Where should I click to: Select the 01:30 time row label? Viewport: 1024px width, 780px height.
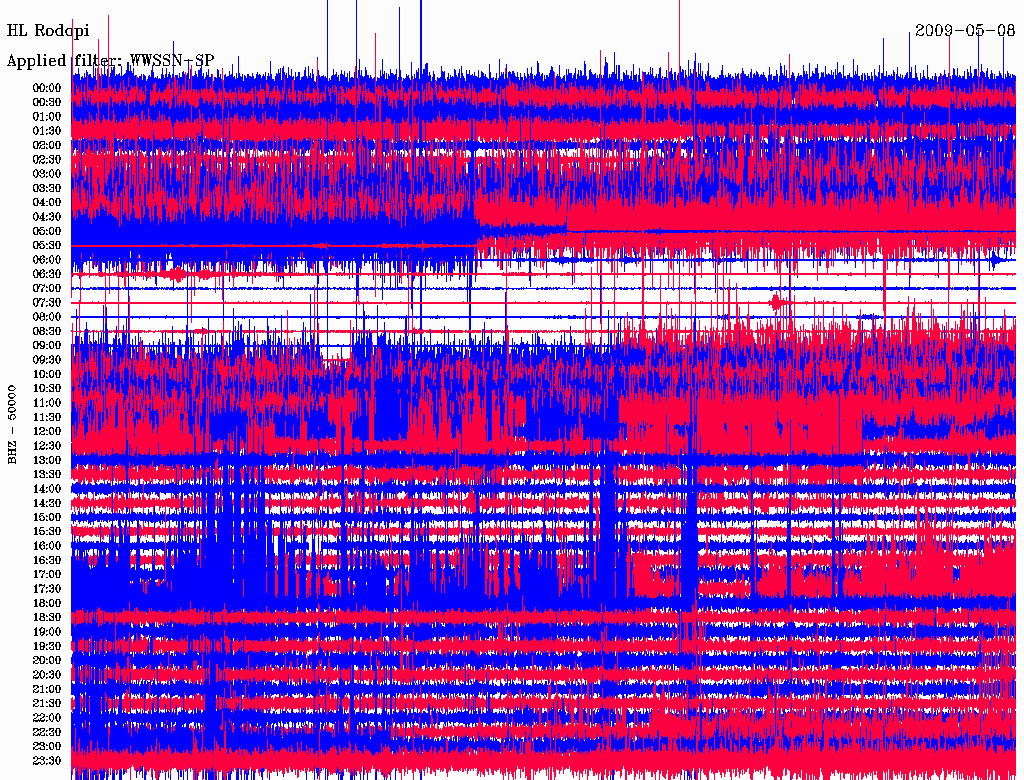click(x=47, y=131)
